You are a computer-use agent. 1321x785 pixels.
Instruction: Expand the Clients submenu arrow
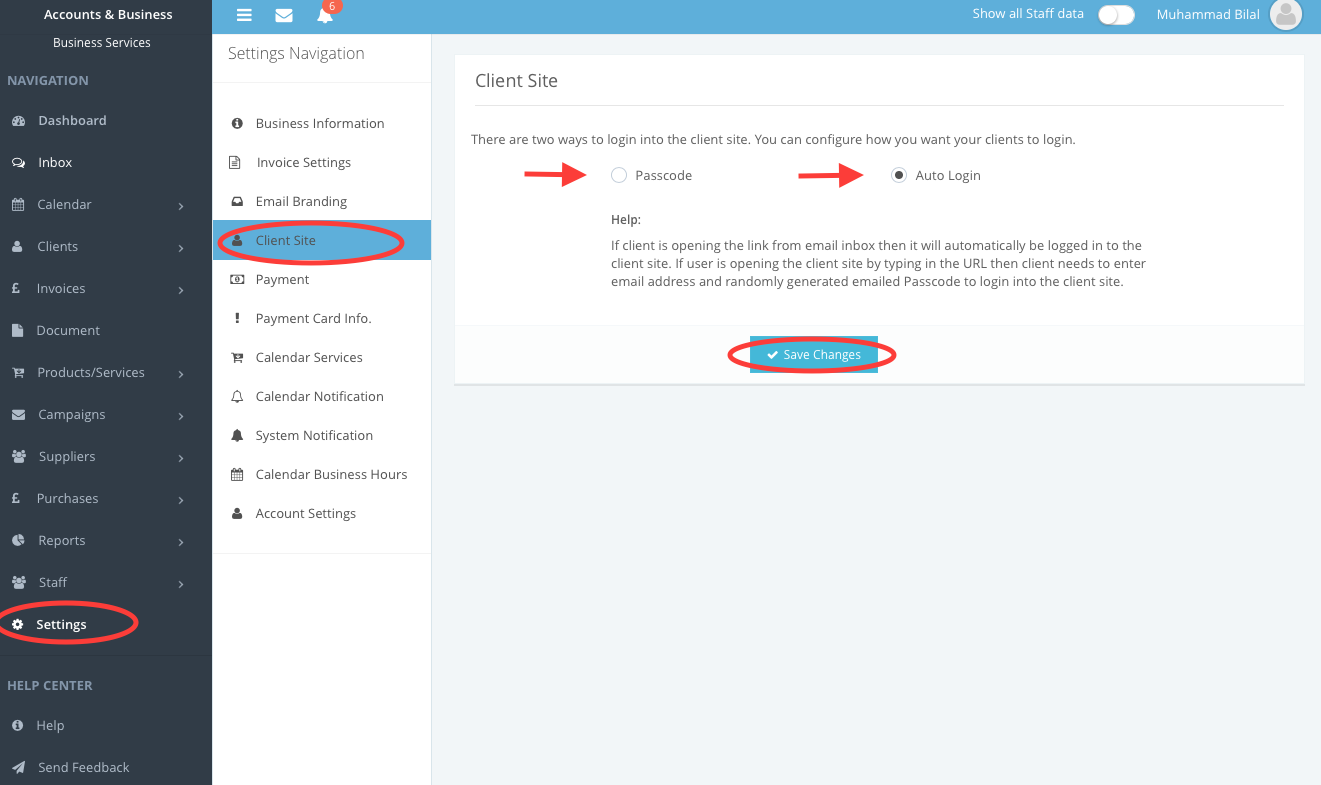(x=181, y=248)
